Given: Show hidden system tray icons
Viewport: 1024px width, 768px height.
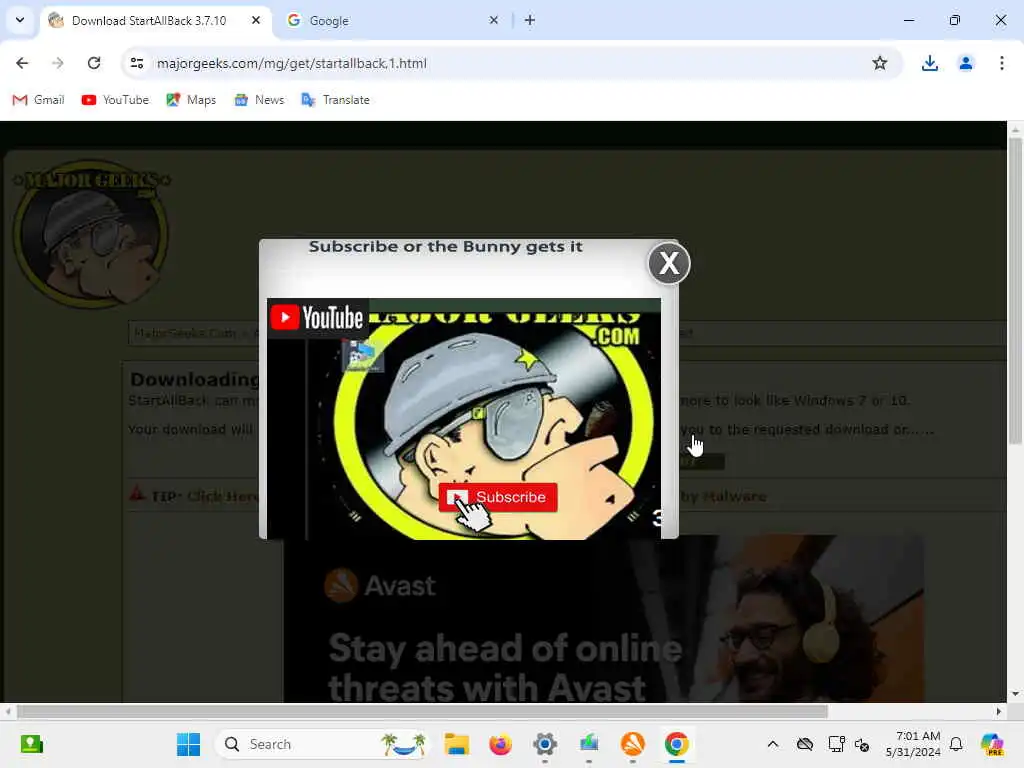Looking at the screenshot, I should point(773,744).
